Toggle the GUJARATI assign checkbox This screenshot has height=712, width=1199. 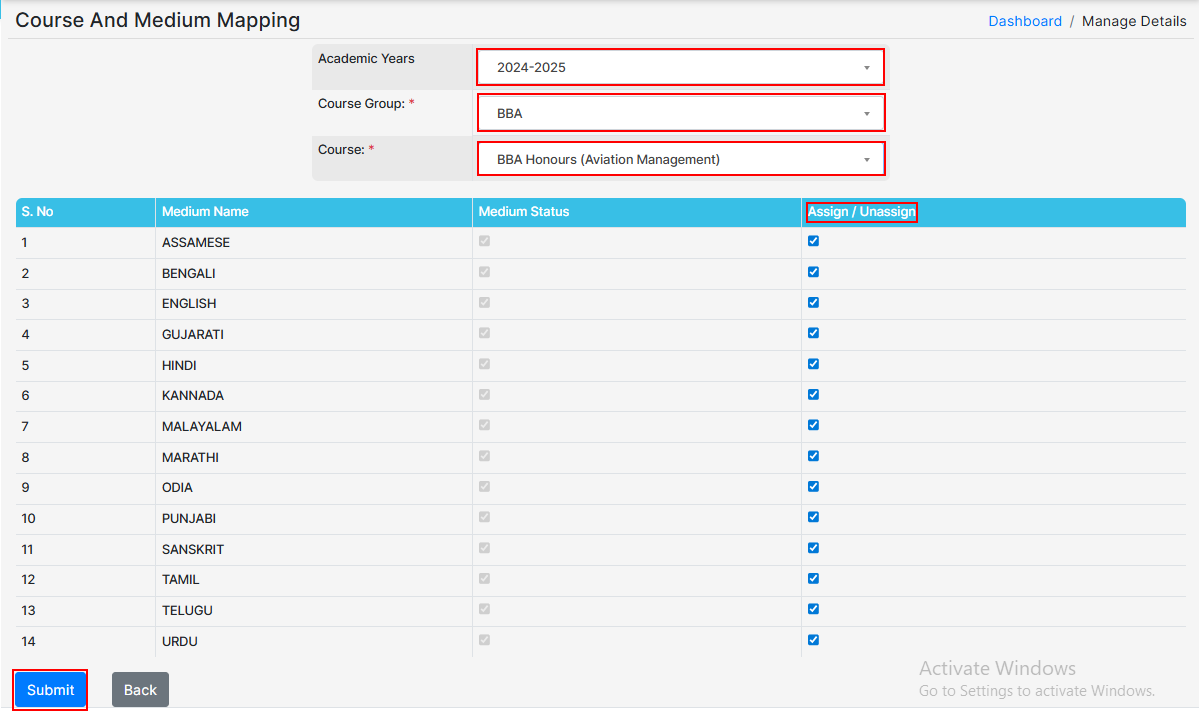pos(813,333)
